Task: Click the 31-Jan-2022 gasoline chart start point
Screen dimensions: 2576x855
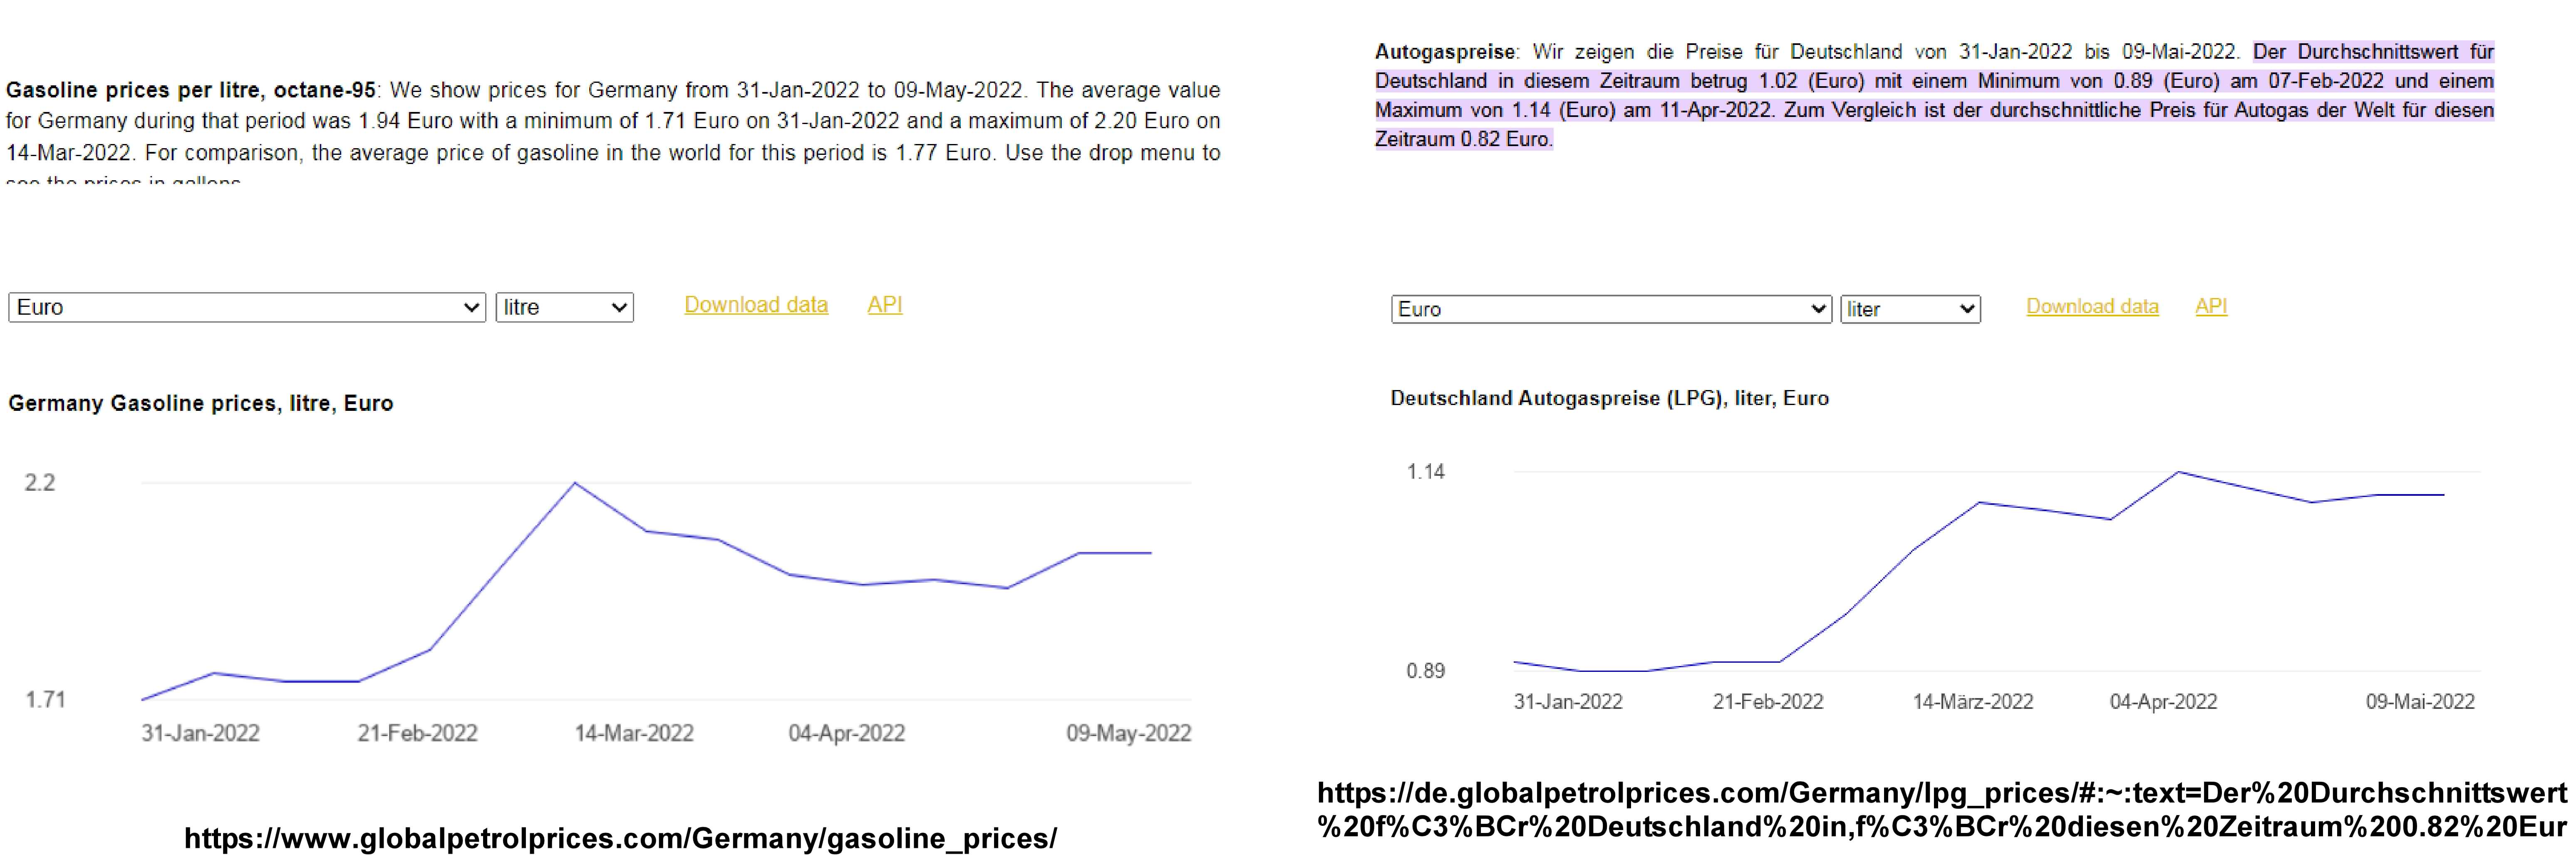Action: point(143,699)
